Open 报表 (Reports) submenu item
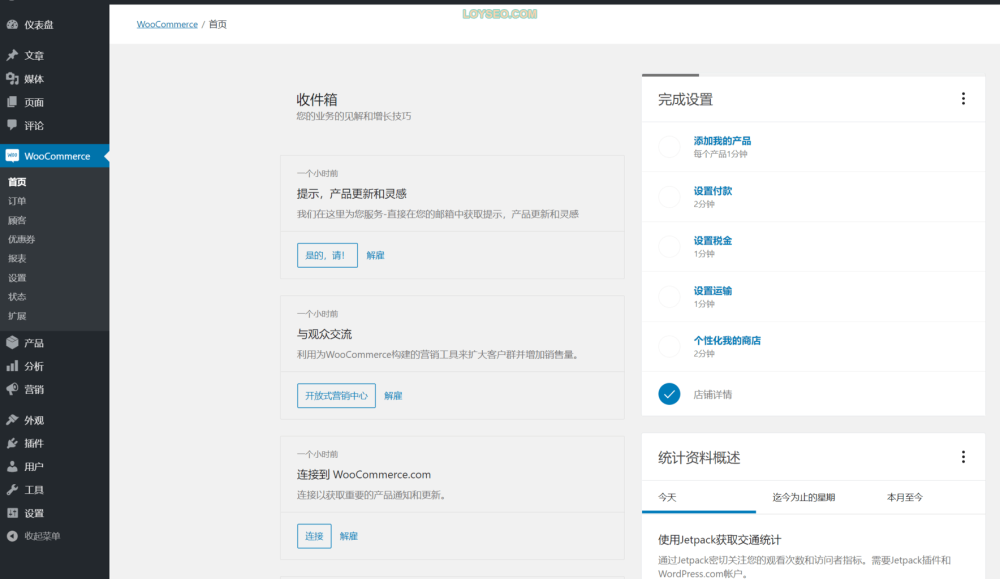Viewport: 1000px width, 579px height. click(17, 258)
